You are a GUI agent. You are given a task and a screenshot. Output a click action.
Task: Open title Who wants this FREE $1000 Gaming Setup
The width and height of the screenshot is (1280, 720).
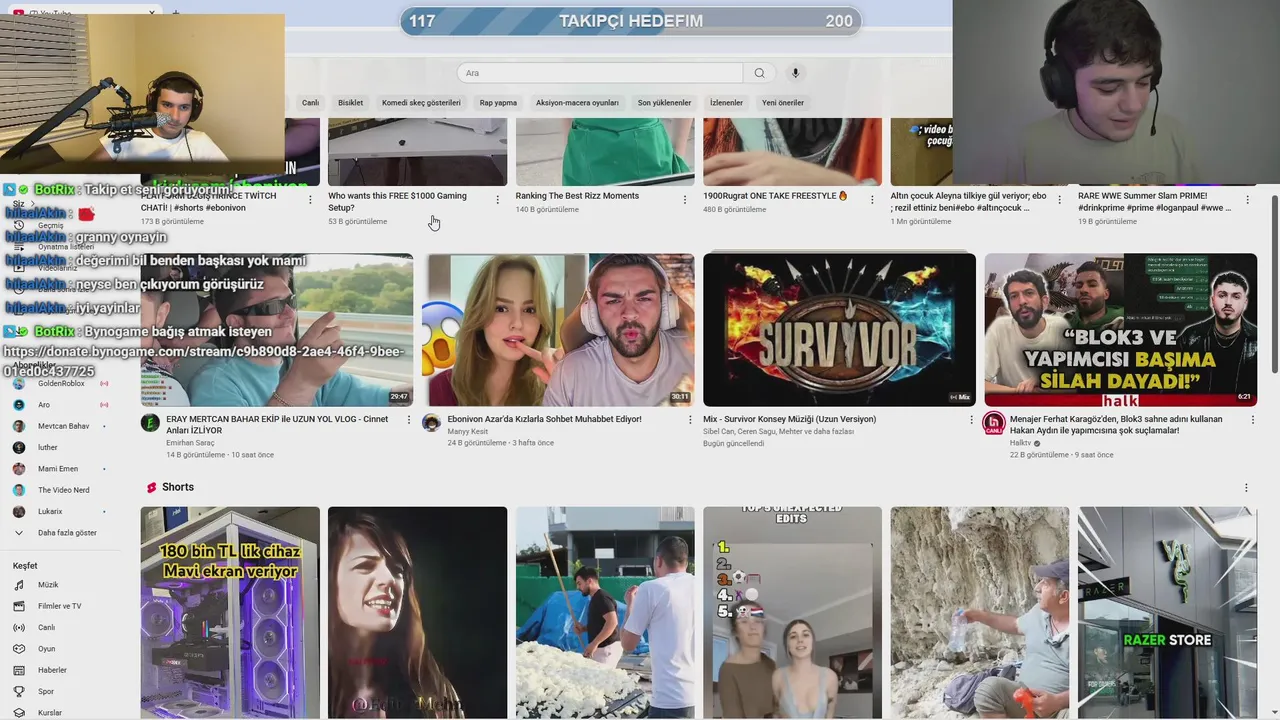point(397,202)
